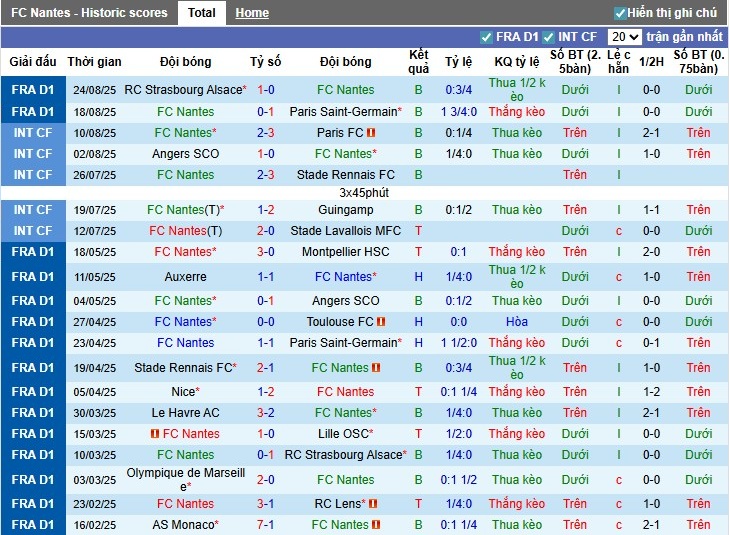Click the 3-0 score versus Montpellier HSC
This screenshot has width=729, height=535.
(266, 252)
